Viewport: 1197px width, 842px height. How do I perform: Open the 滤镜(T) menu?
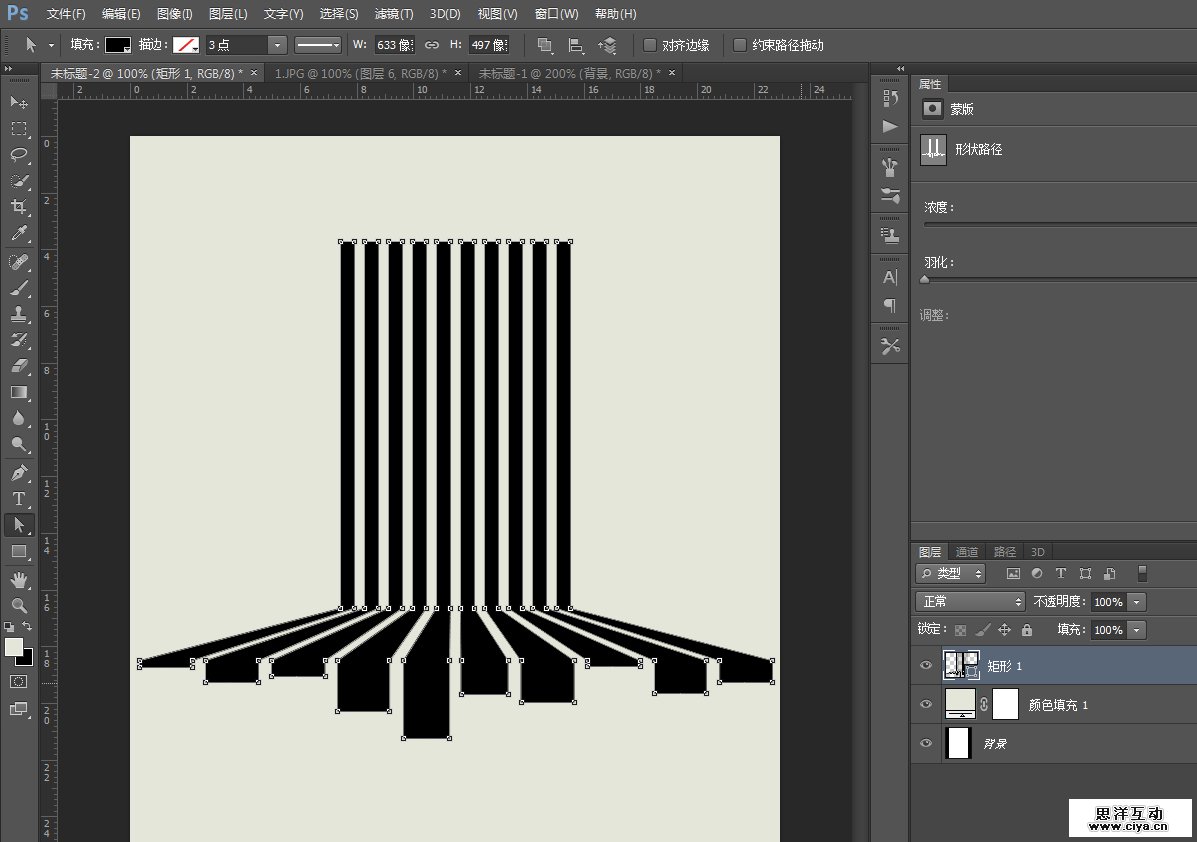click(393, 14)
